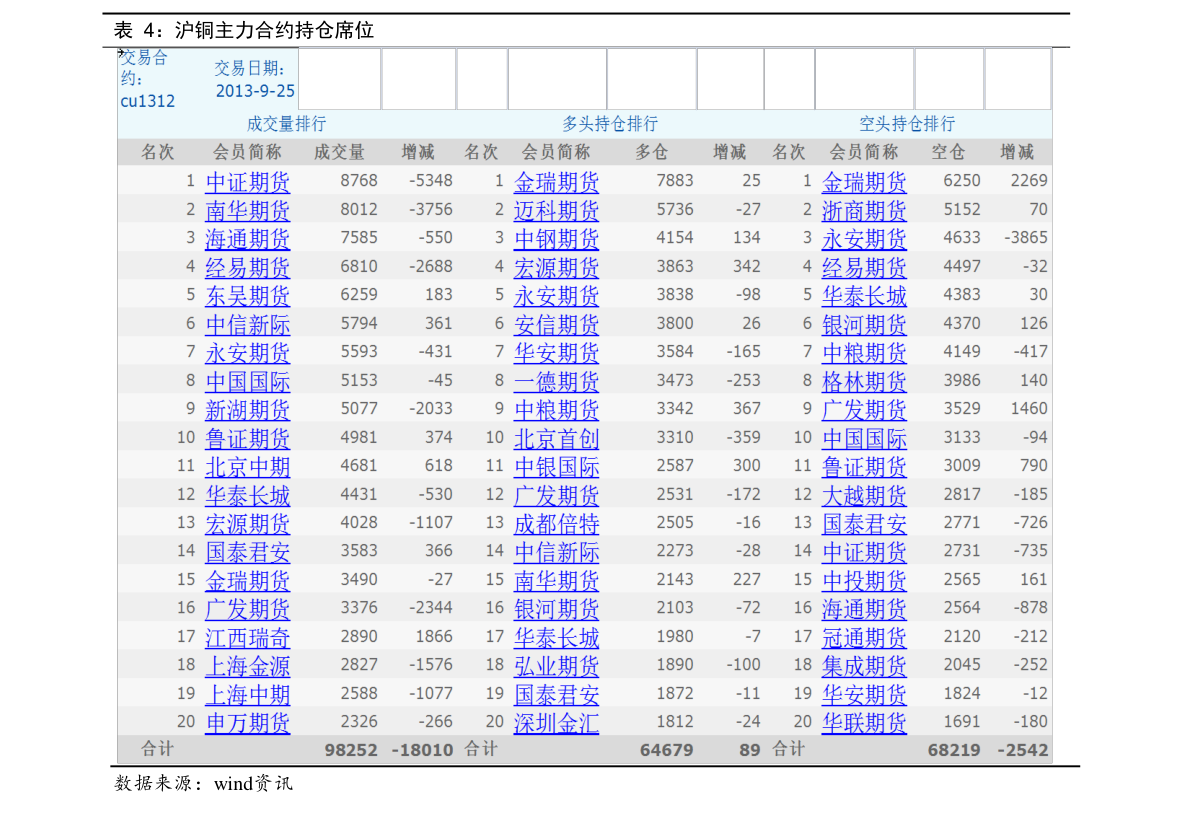Open the 华联期货 link at rank 20
The height and width of the screenshot is (814, 1191).
click(864, 722)
